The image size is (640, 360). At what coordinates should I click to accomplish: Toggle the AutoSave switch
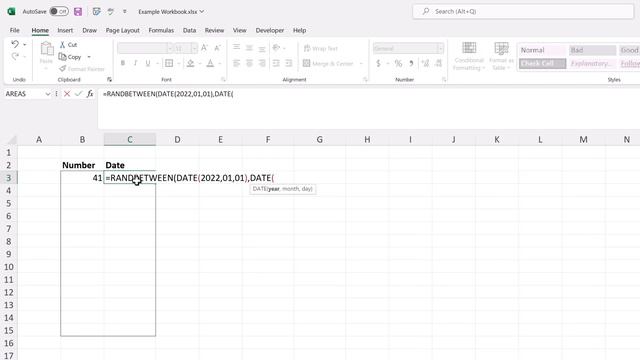coord(59,11)
